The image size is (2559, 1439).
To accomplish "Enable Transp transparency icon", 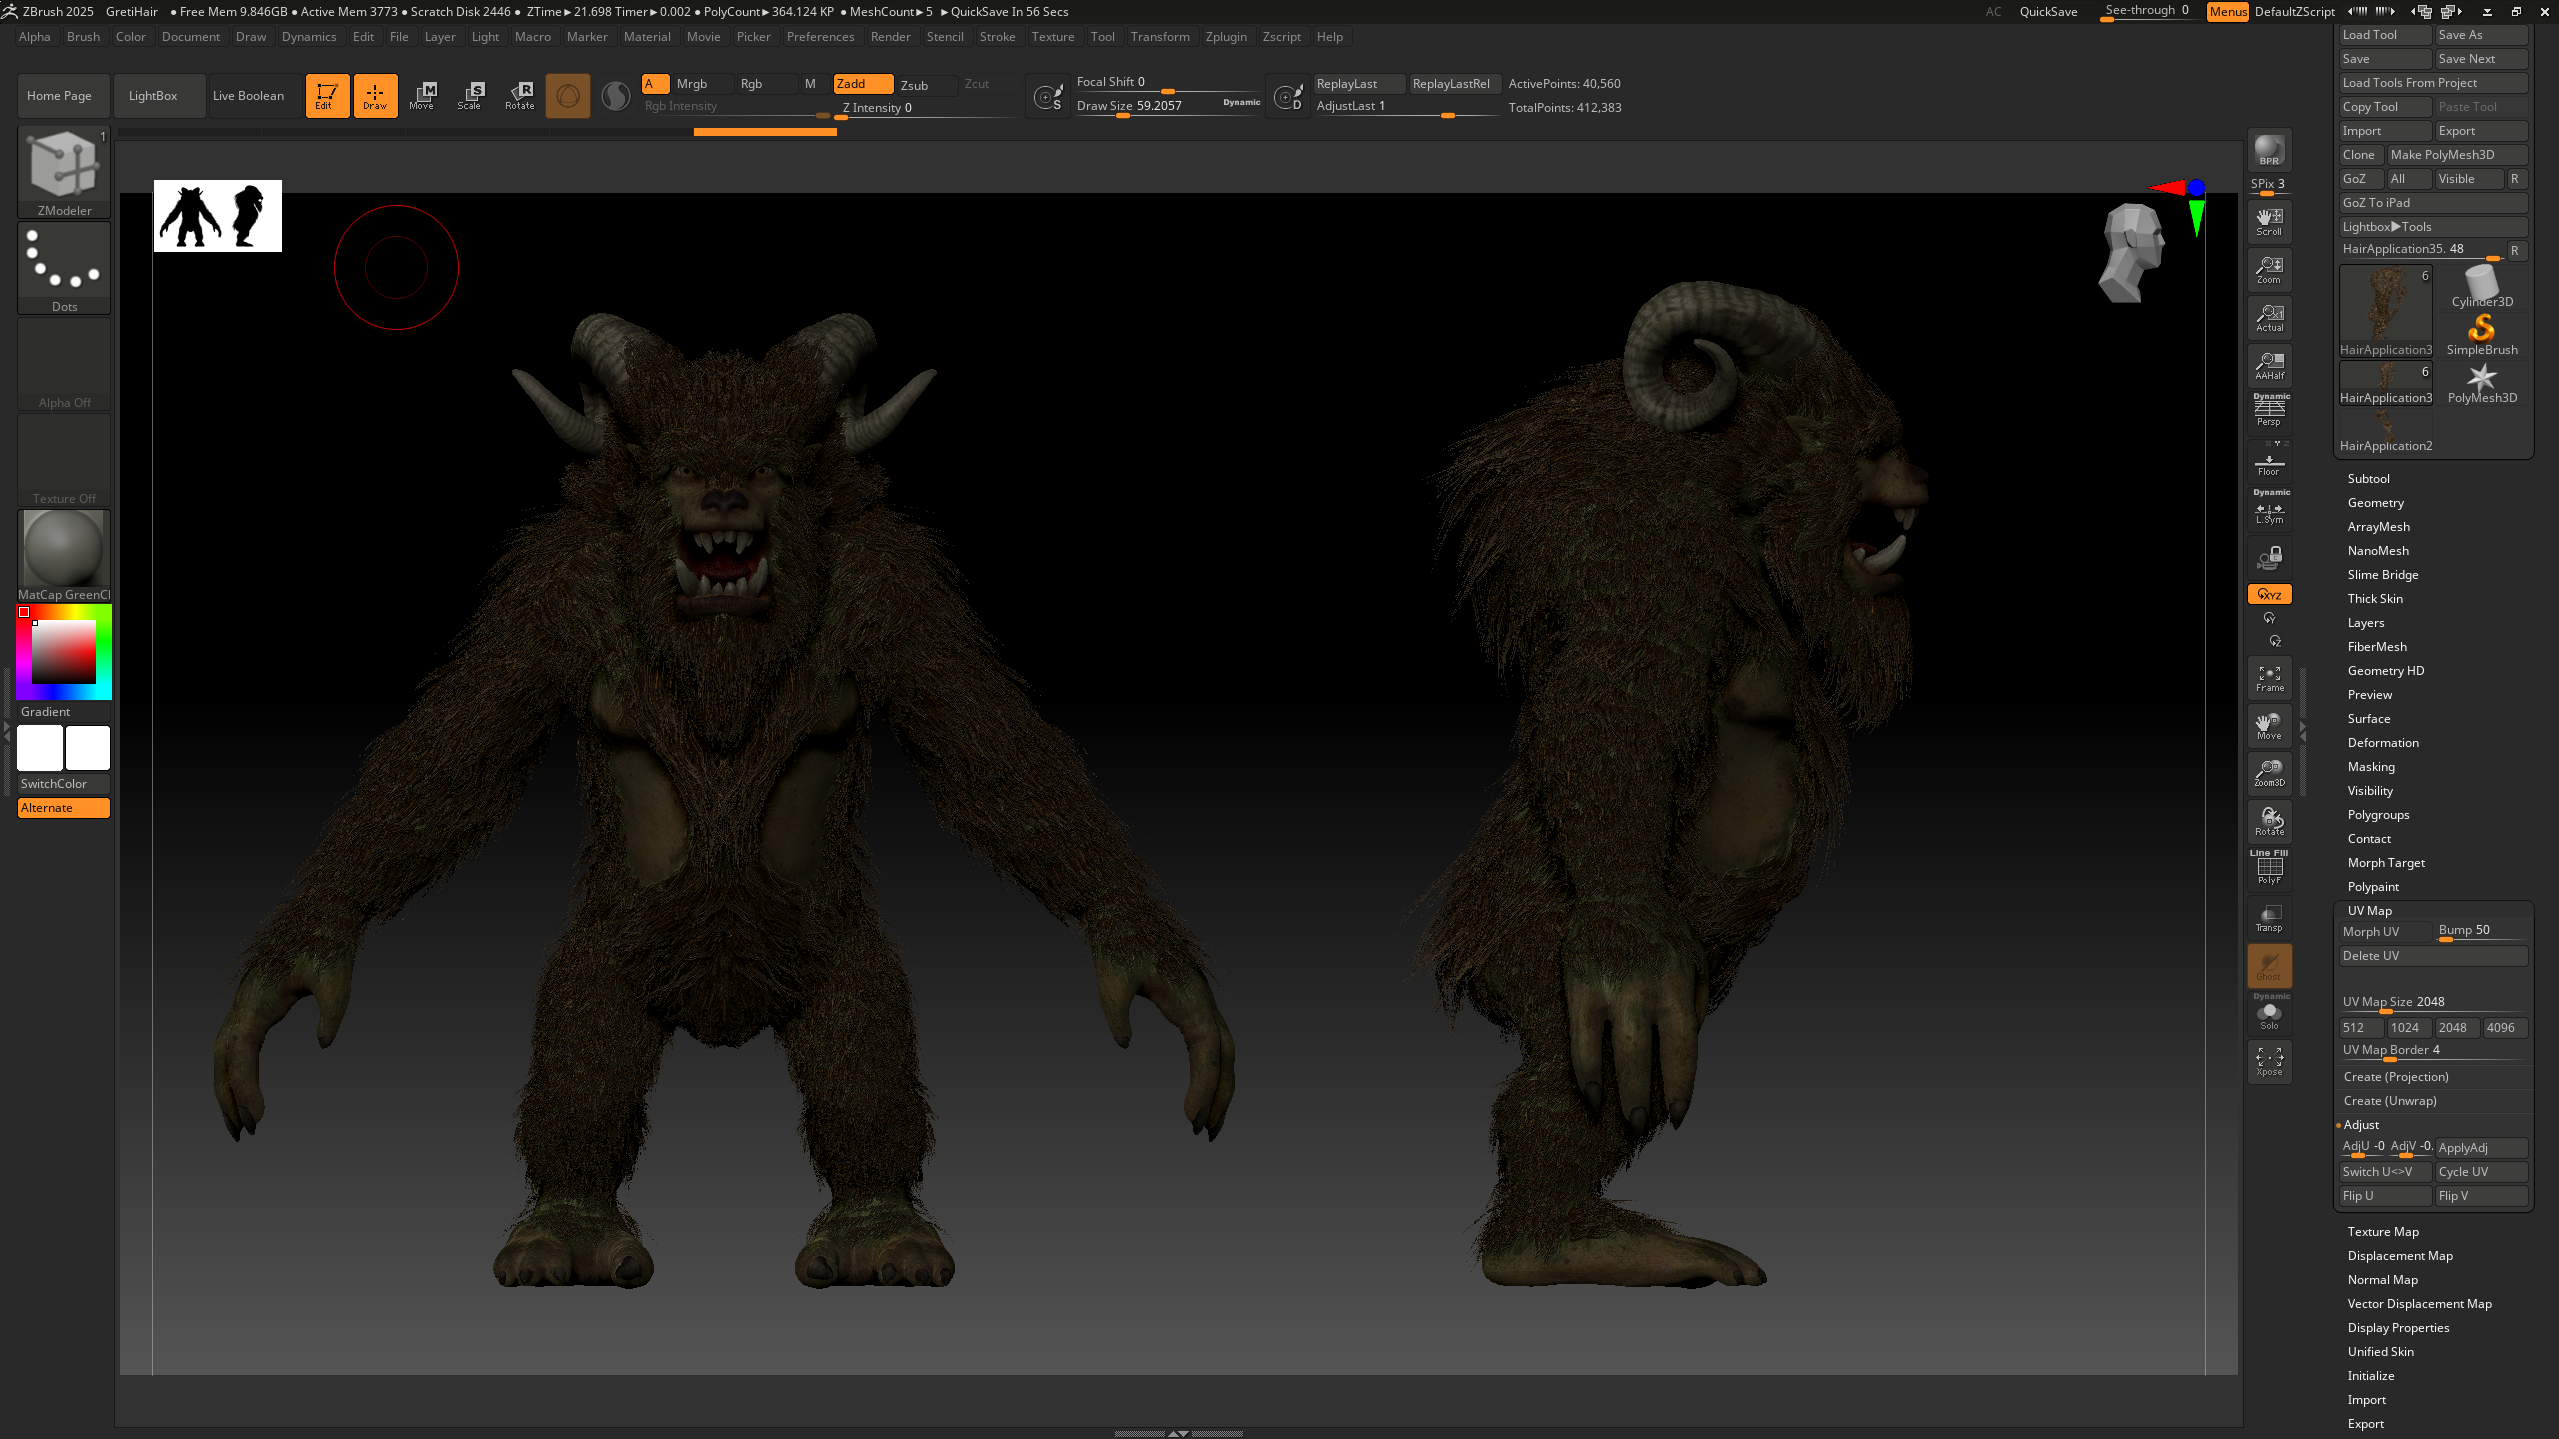I will click(2268, 918).
